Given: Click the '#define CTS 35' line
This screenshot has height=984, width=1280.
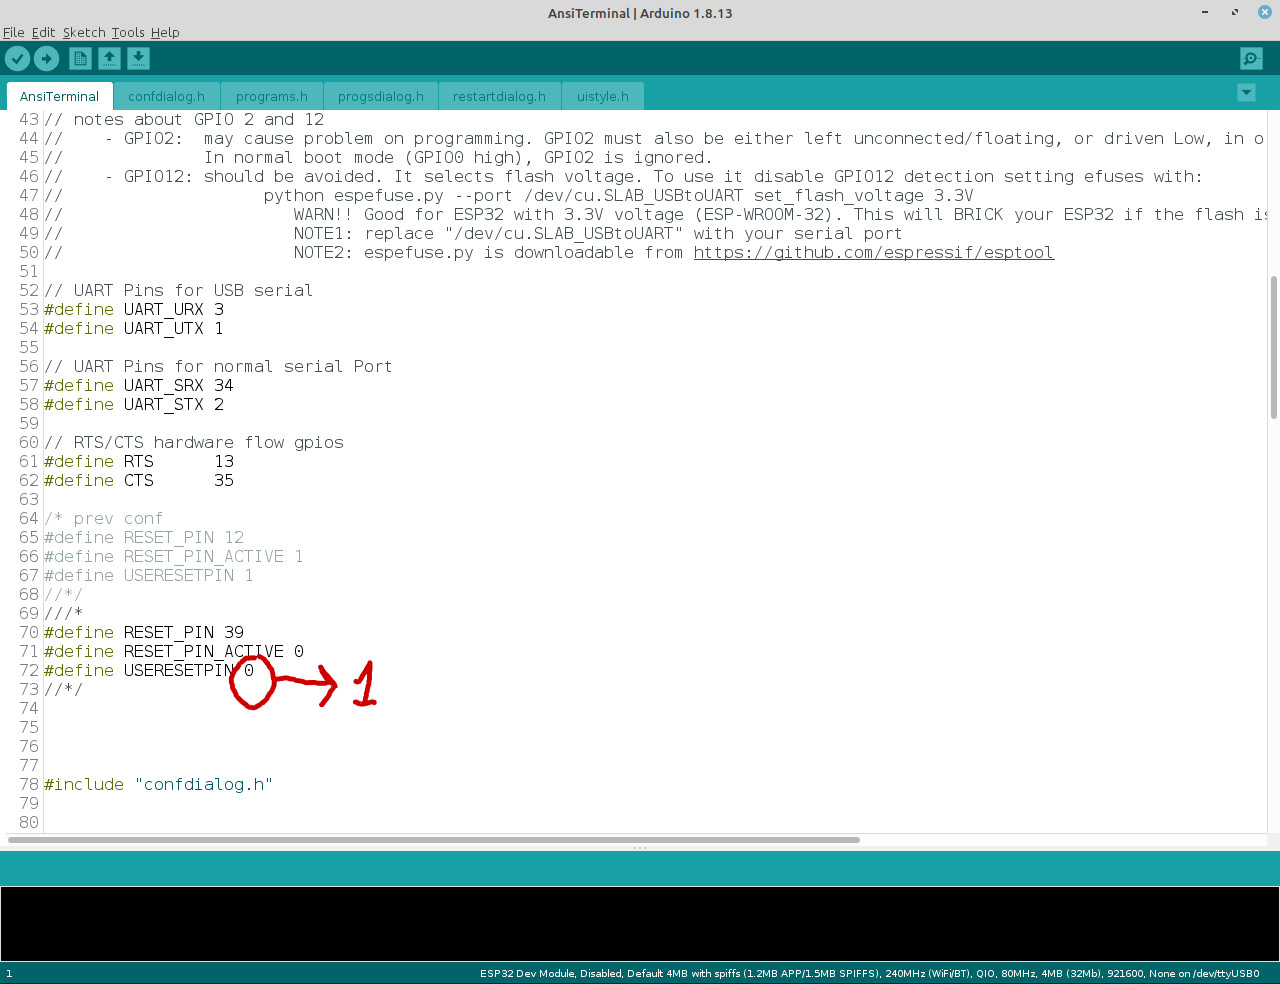Looking at the screenshot, I should 139,480.
